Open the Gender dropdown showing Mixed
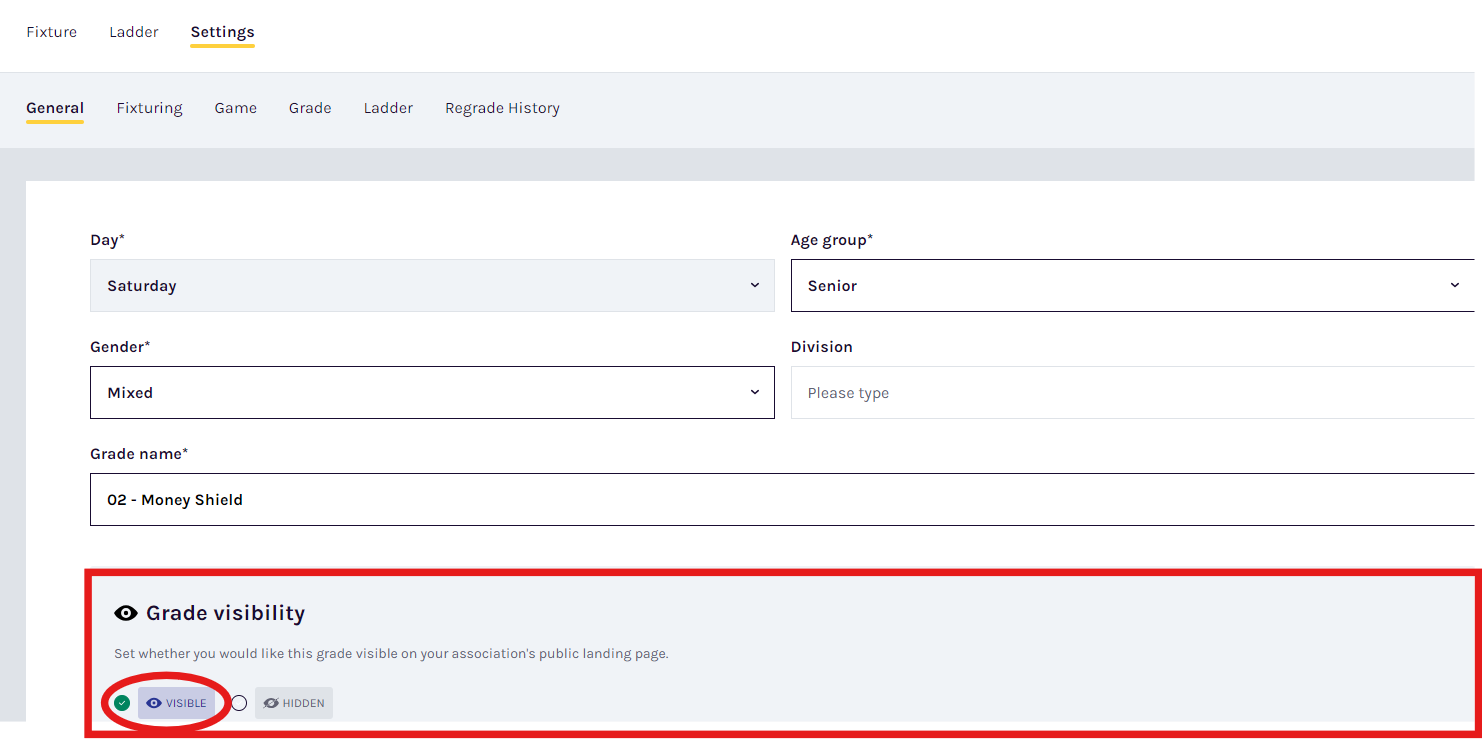Image resolution: width=1482 pixels, height=739 pixels. pyautogui.click(x=432, y=392)
